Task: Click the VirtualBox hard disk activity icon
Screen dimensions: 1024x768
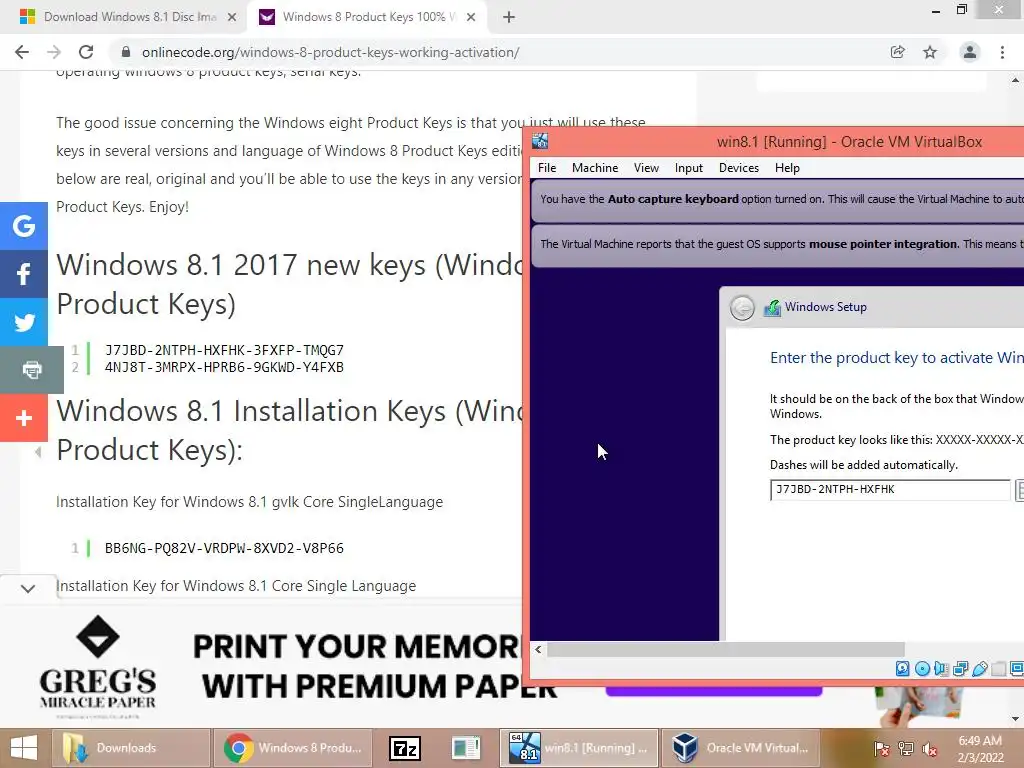Action: click(x=903, y=668)
